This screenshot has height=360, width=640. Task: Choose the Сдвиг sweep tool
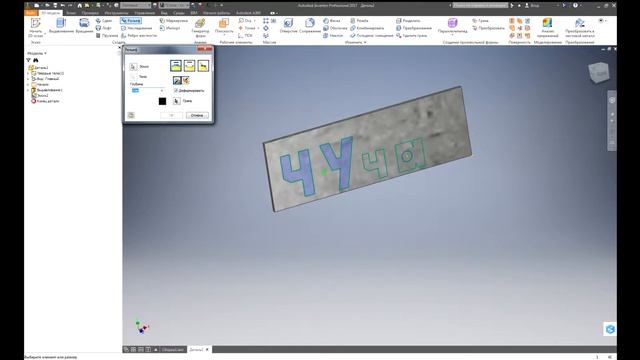tap(104, 20)
